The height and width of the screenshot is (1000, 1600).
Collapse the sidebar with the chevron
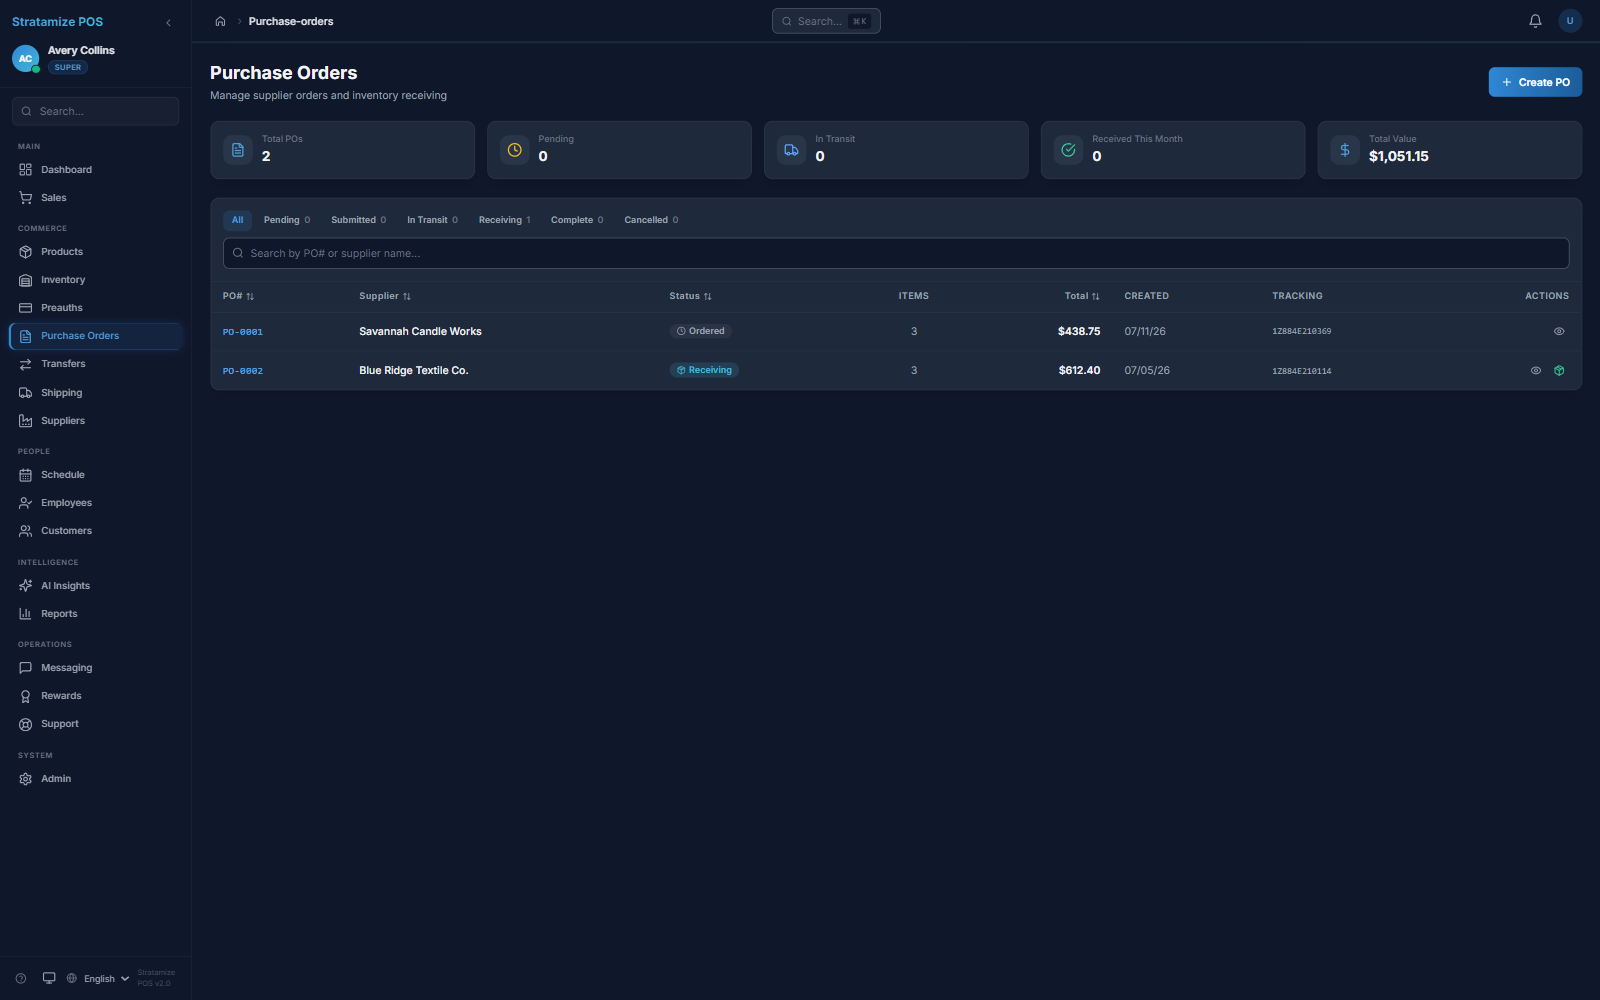pos(168,22)
